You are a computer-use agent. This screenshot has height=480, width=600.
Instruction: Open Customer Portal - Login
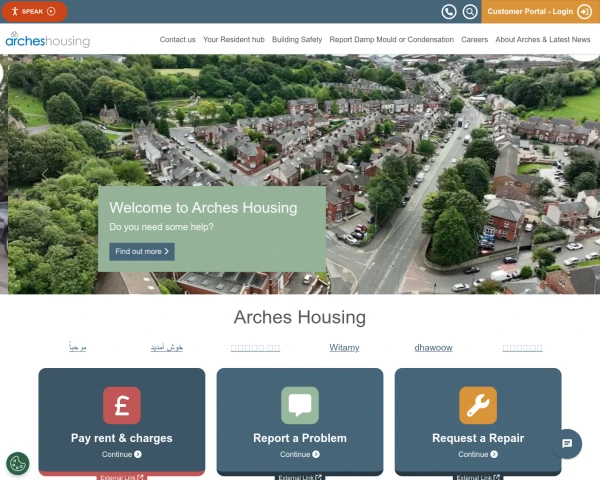click(540, 11)
